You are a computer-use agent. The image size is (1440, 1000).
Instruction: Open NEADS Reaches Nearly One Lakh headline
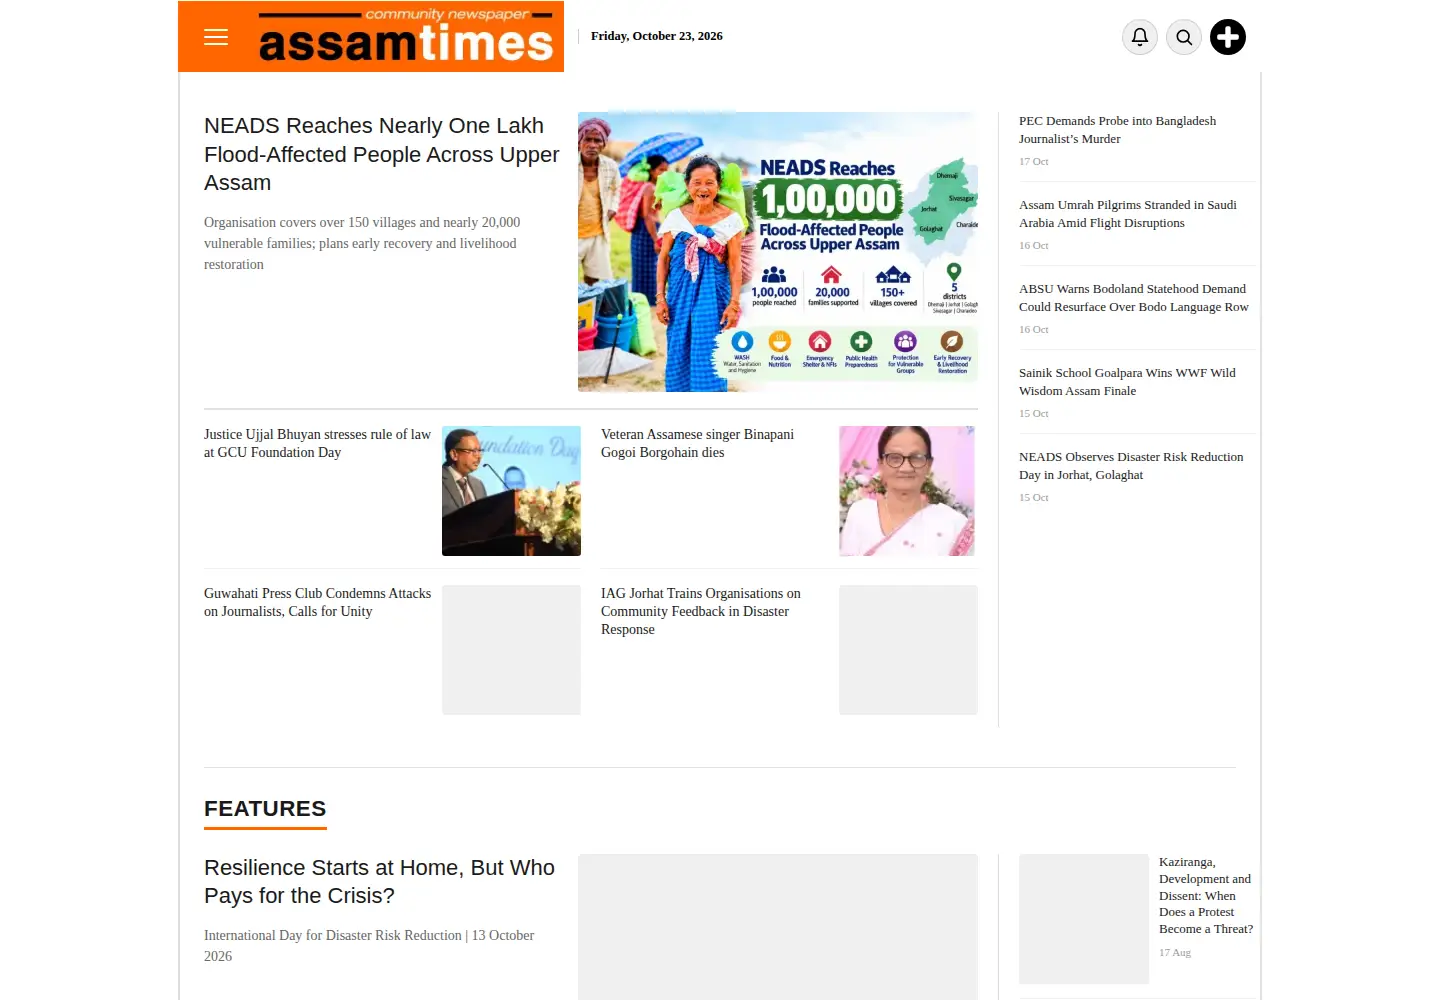click(381, 154)
